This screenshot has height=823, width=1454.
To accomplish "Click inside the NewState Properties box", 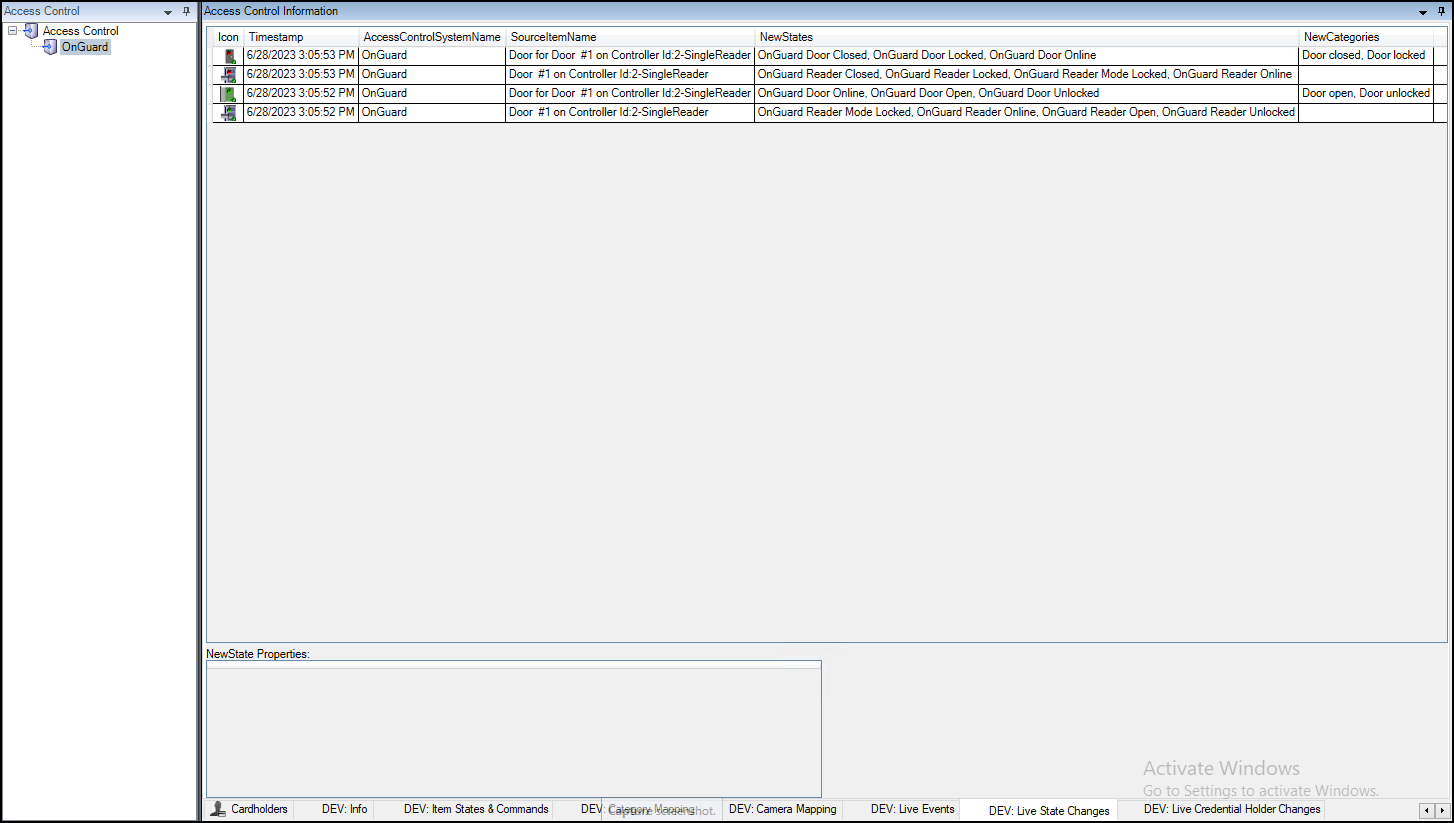I will 512,728.
